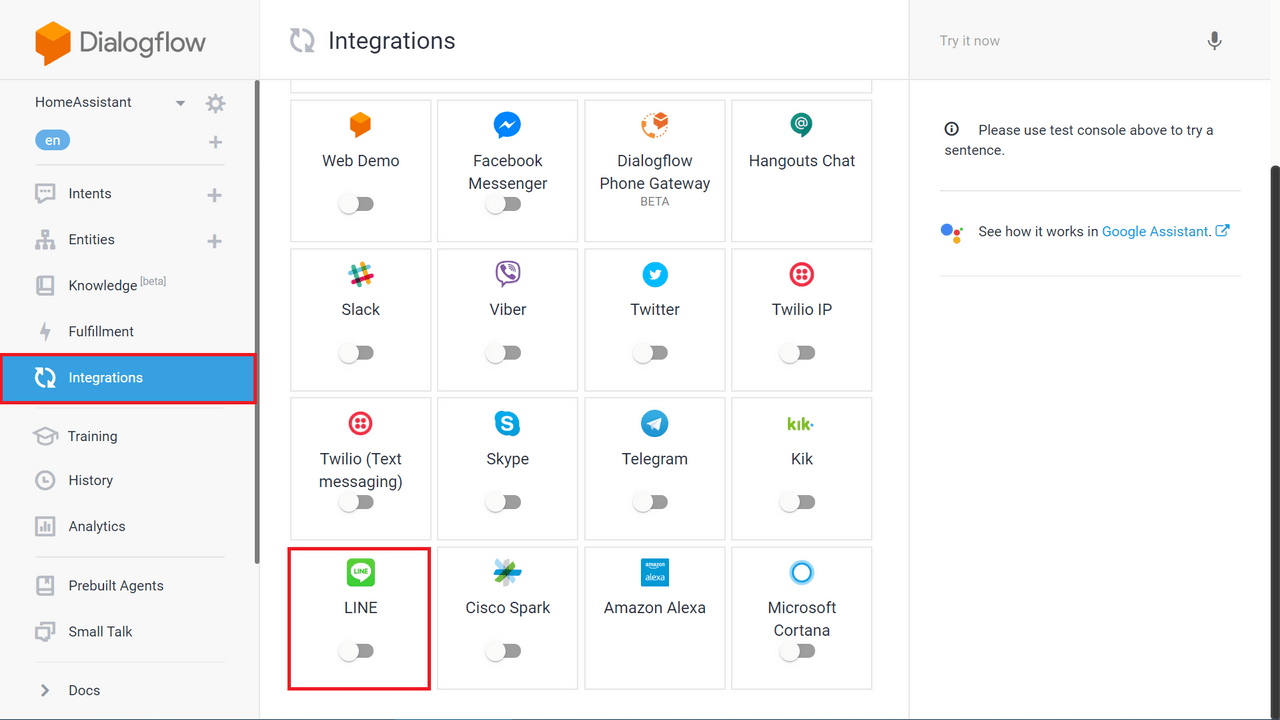Turn on the Slack integration switch
Image resolution: width=1280 pixels, height=720 pixels.
click(356, 353)
